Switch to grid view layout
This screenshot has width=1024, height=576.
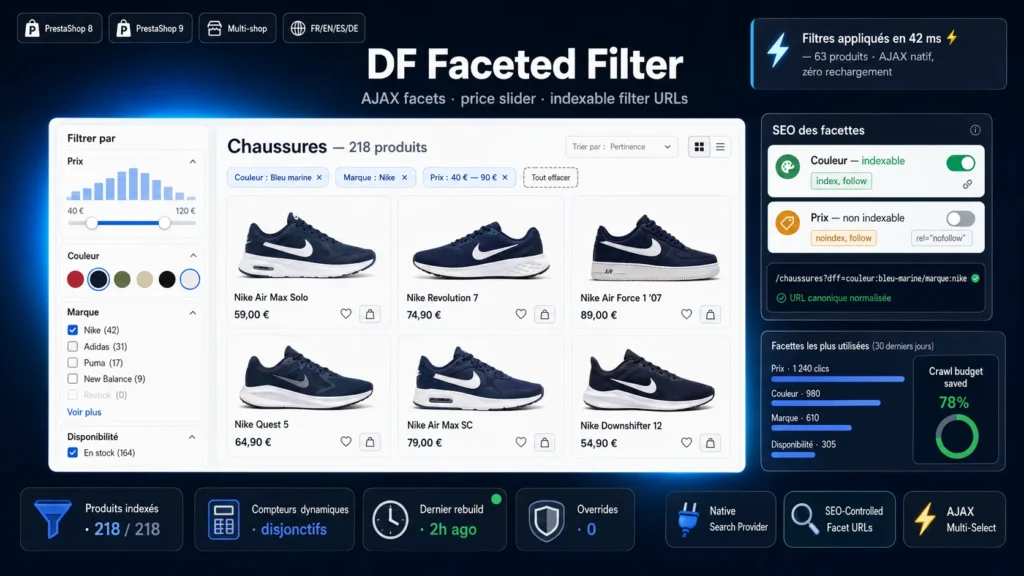[x=699, y=147]
